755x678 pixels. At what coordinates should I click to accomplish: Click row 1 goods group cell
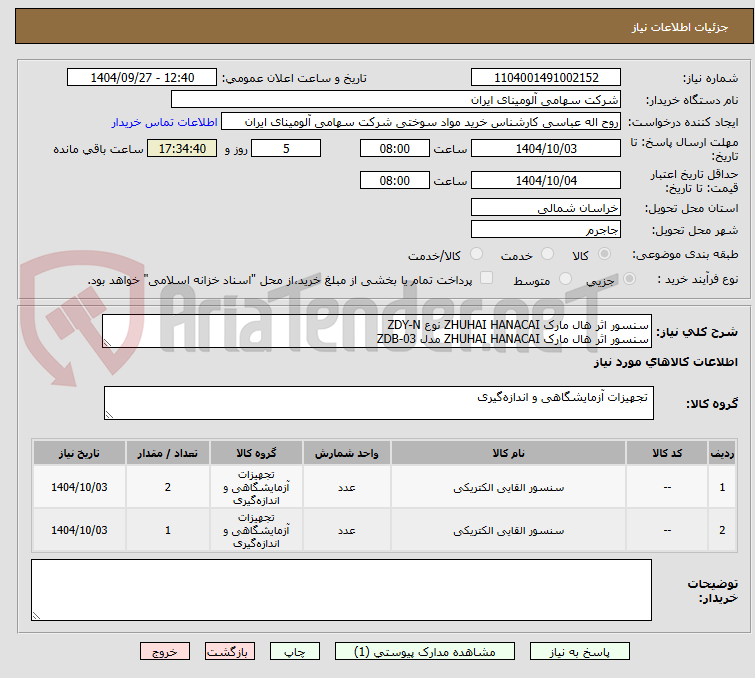pyautogui.click(x=256, y=487)
